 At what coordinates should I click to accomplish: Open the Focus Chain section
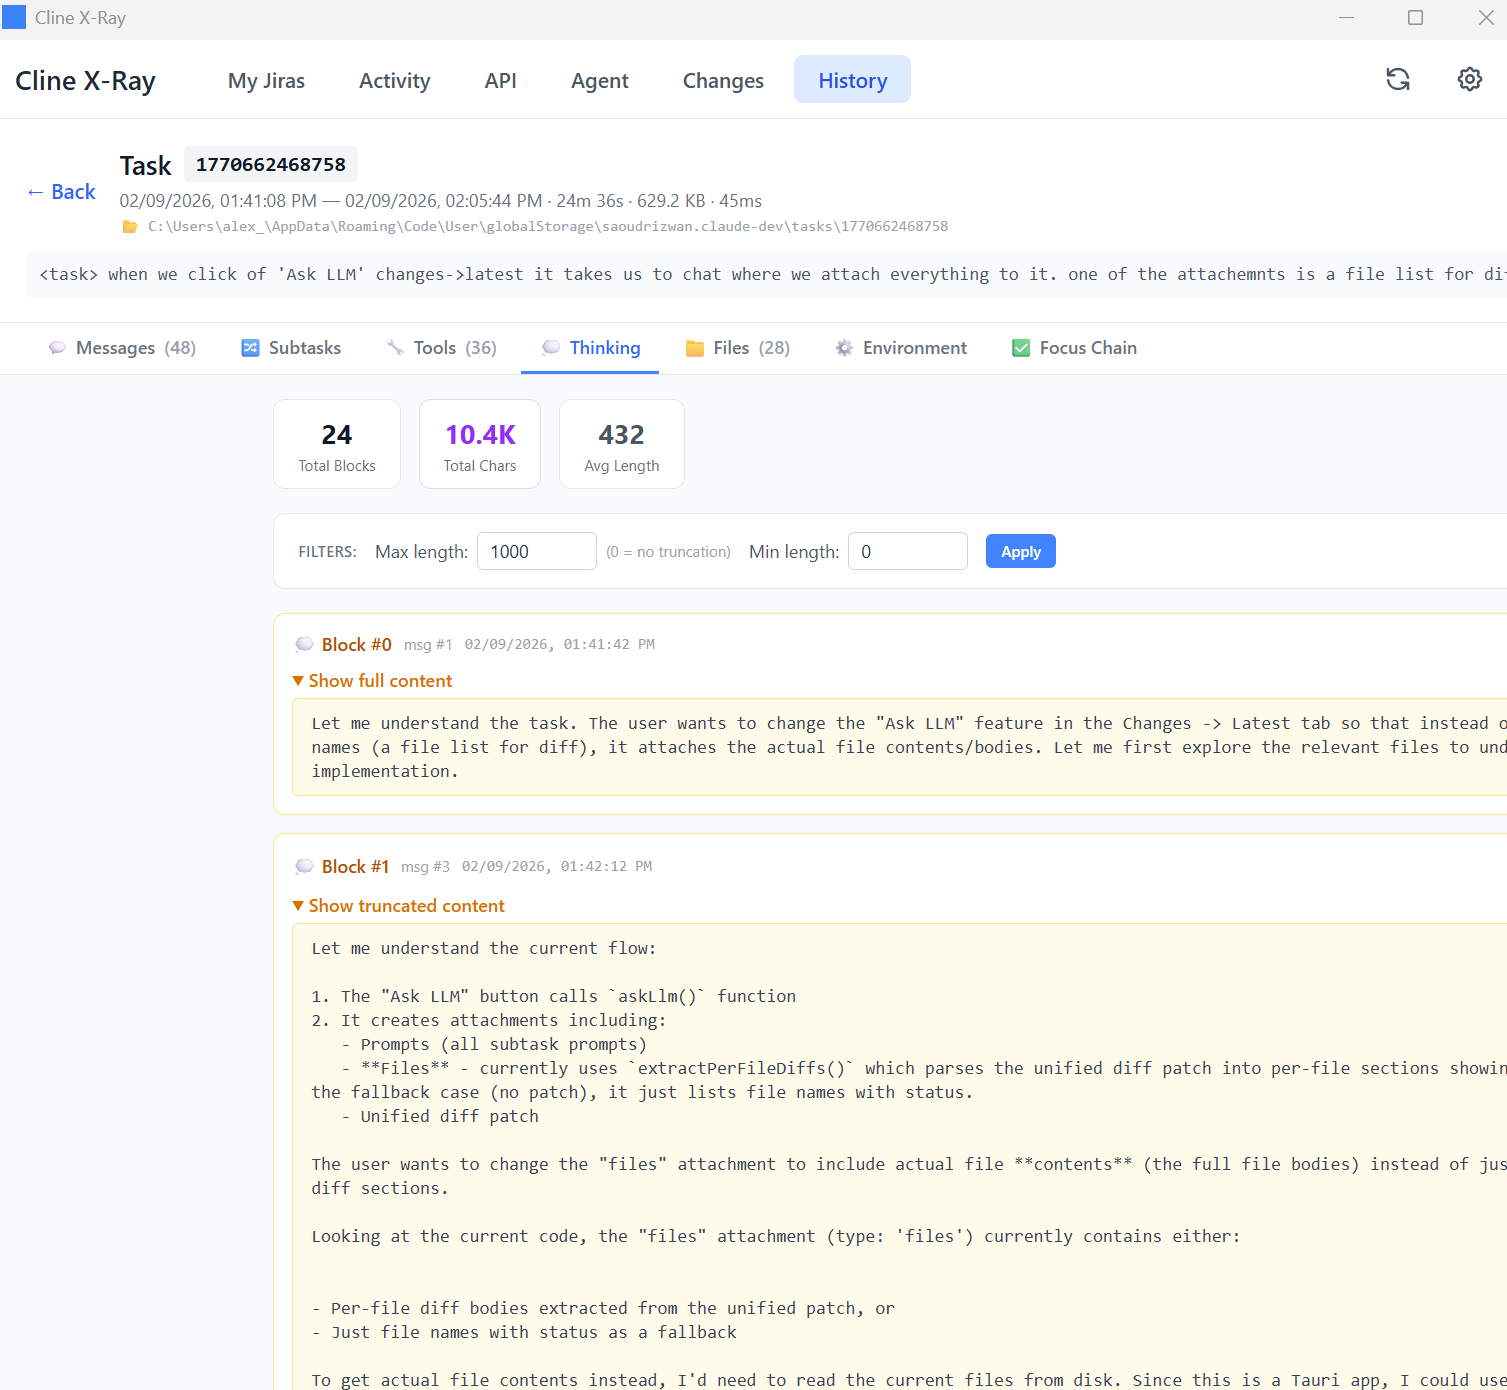click(1074, 348)
